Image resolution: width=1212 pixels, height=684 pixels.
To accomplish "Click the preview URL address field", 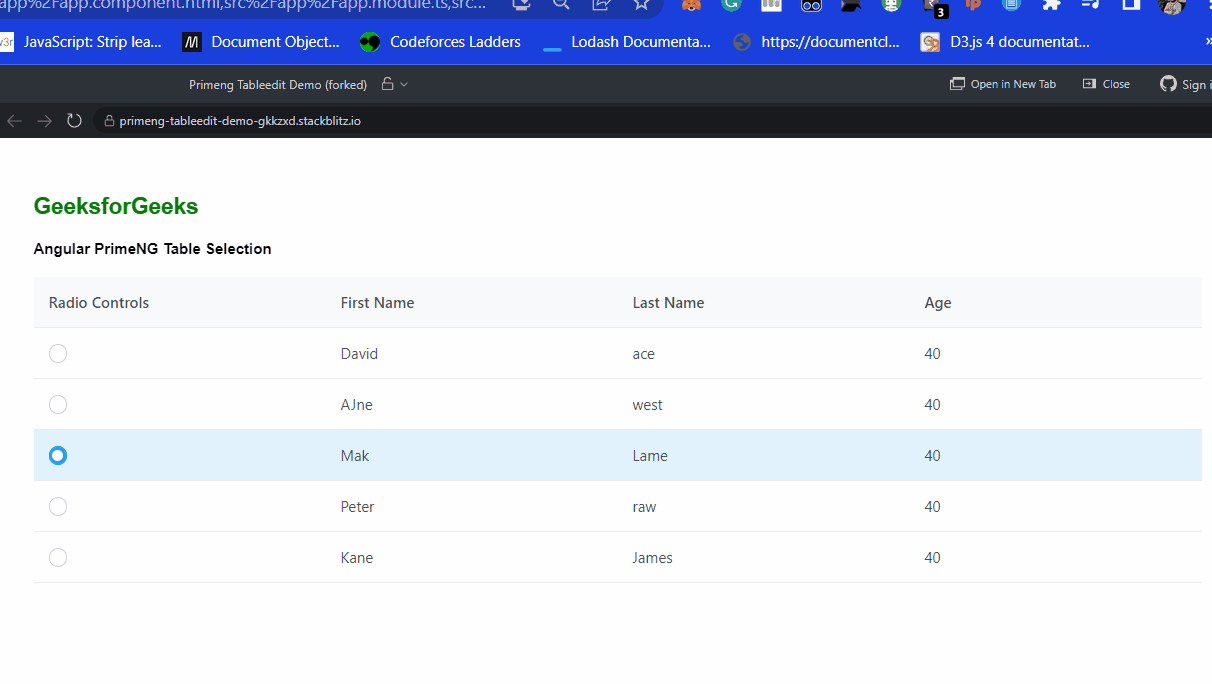I will (650, 121).
